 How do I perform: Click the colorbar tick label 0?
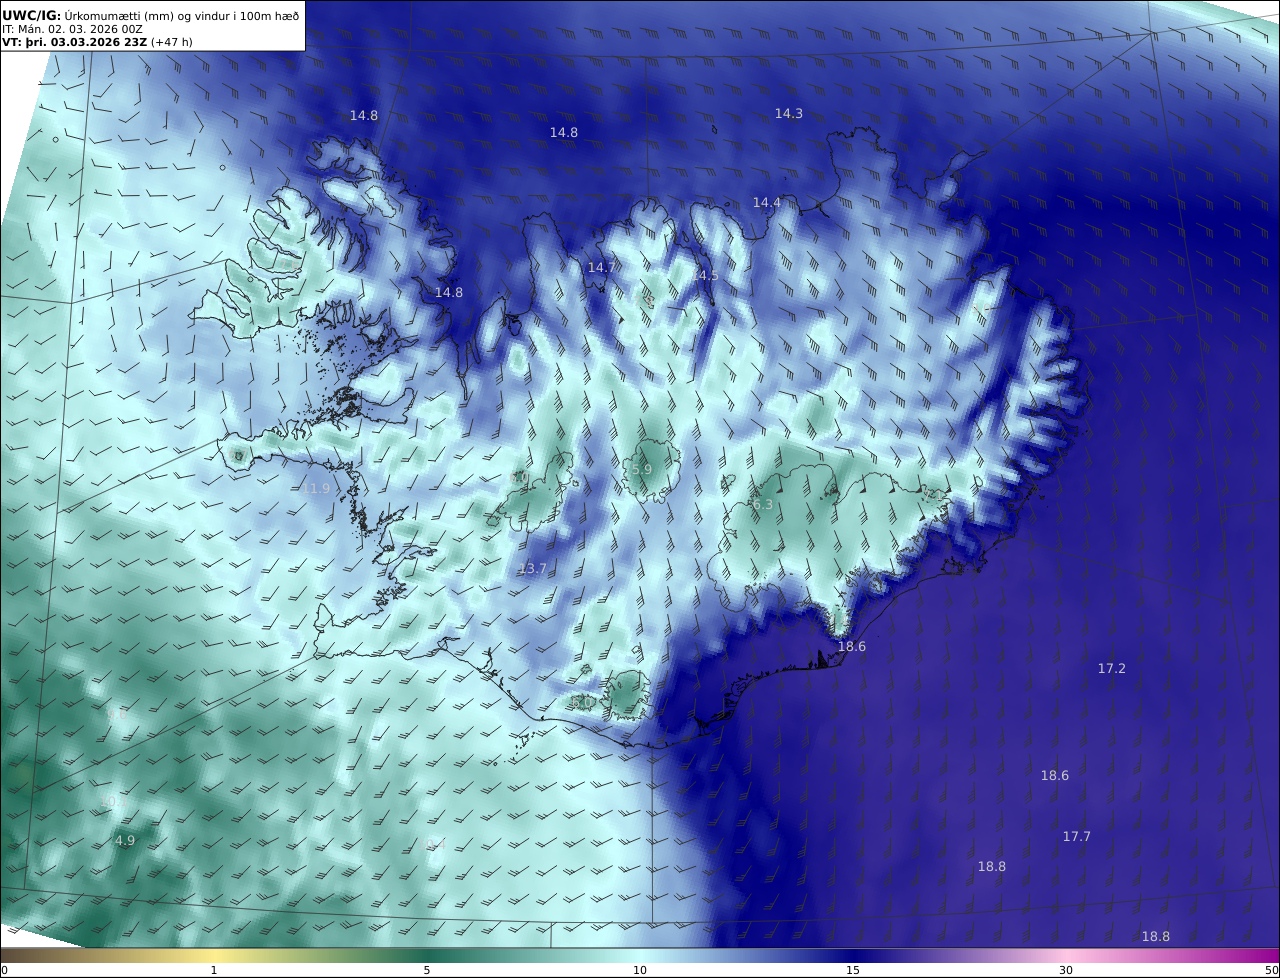point(4,970)
